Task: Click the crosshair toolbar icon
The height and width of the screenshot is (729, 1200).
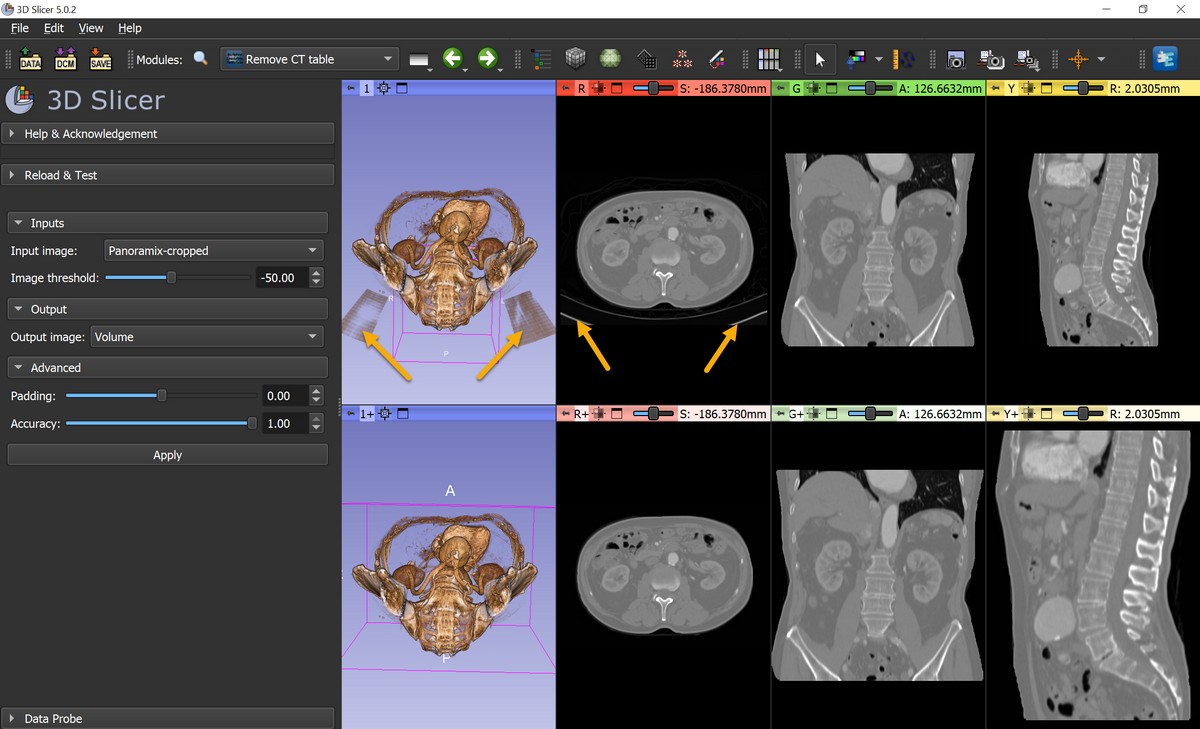Action: (1078, 59)
